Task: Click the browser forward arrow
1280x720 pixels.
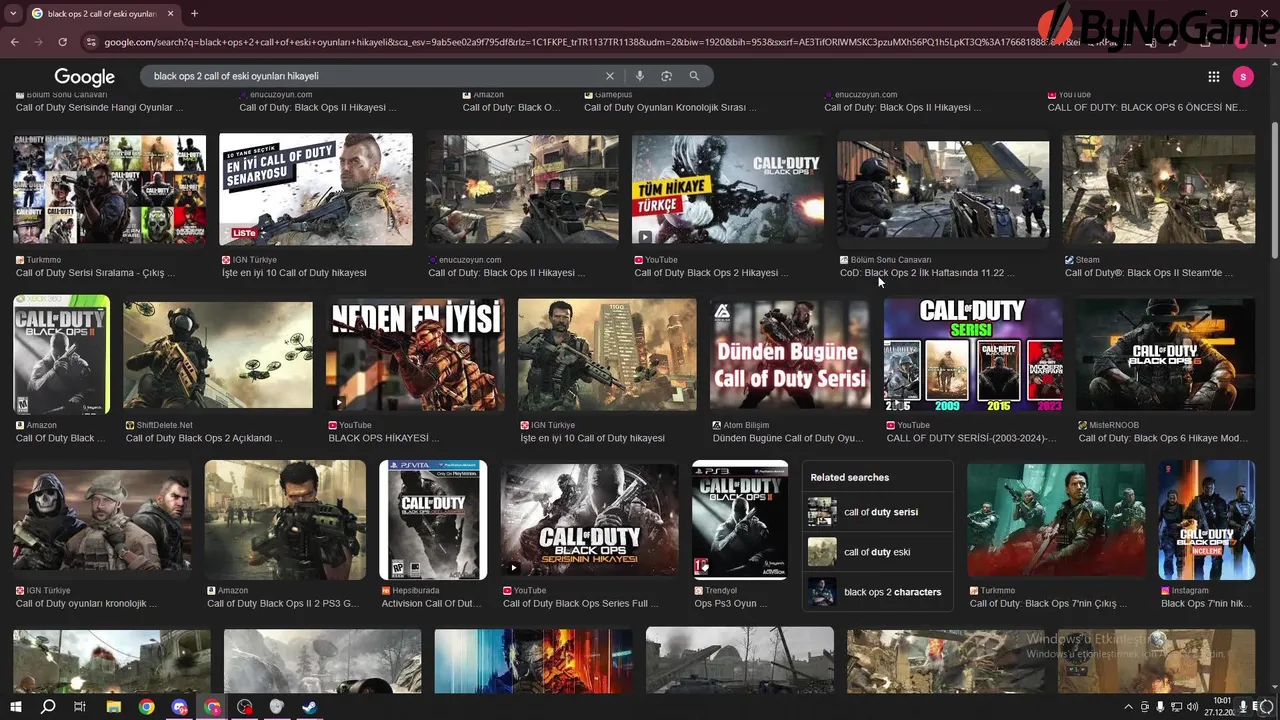Action: point(38,42)
